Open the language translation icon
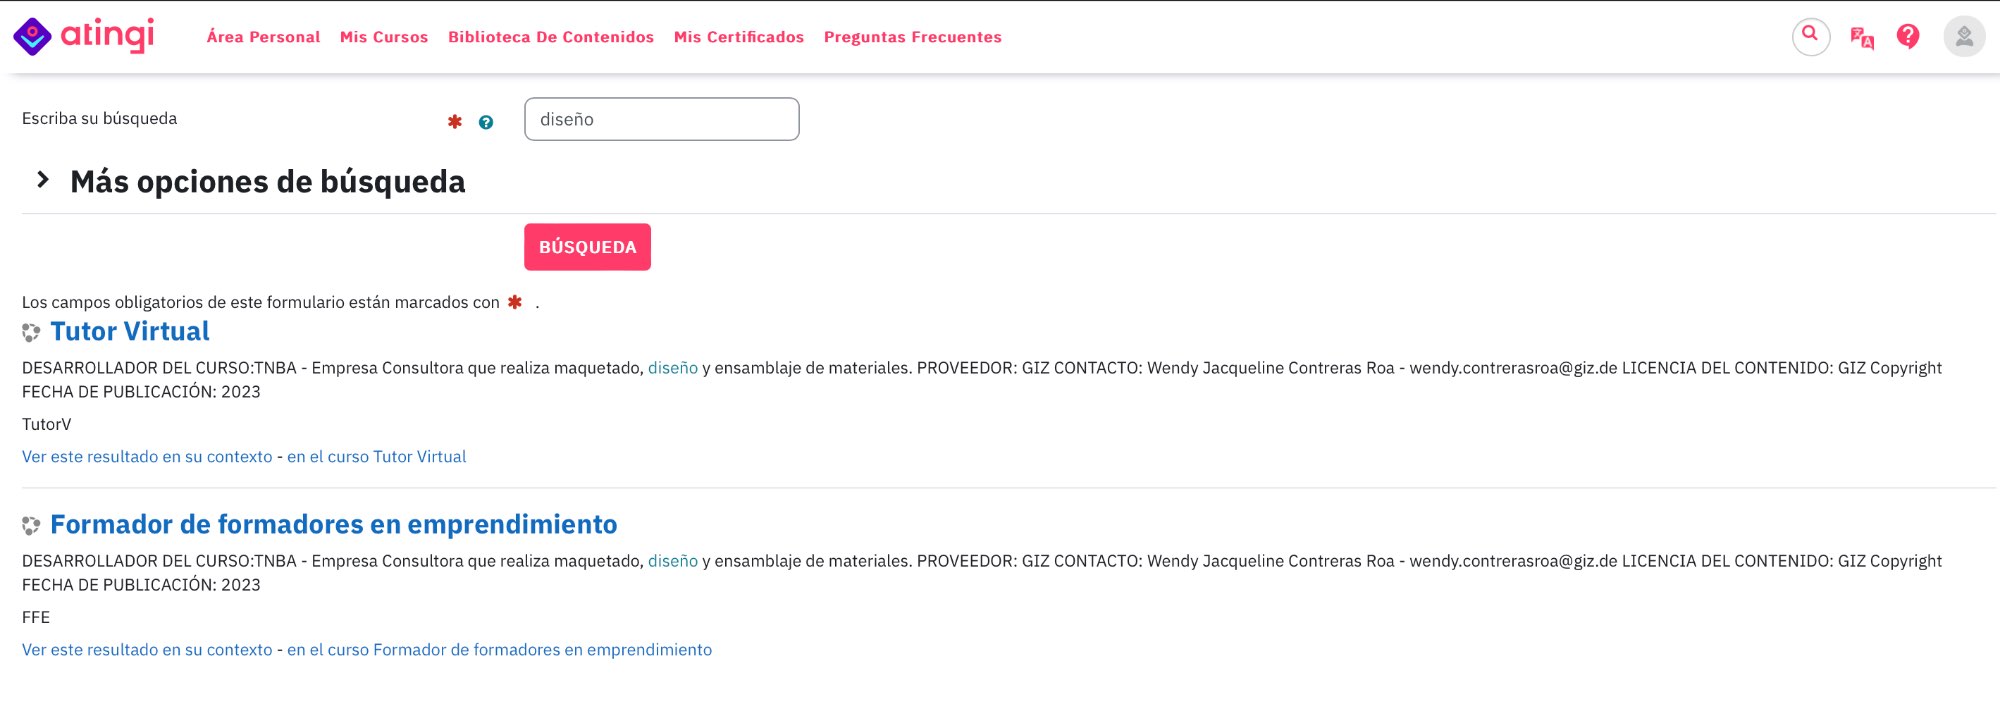The image size is (2000, 723). [1861, 37]
